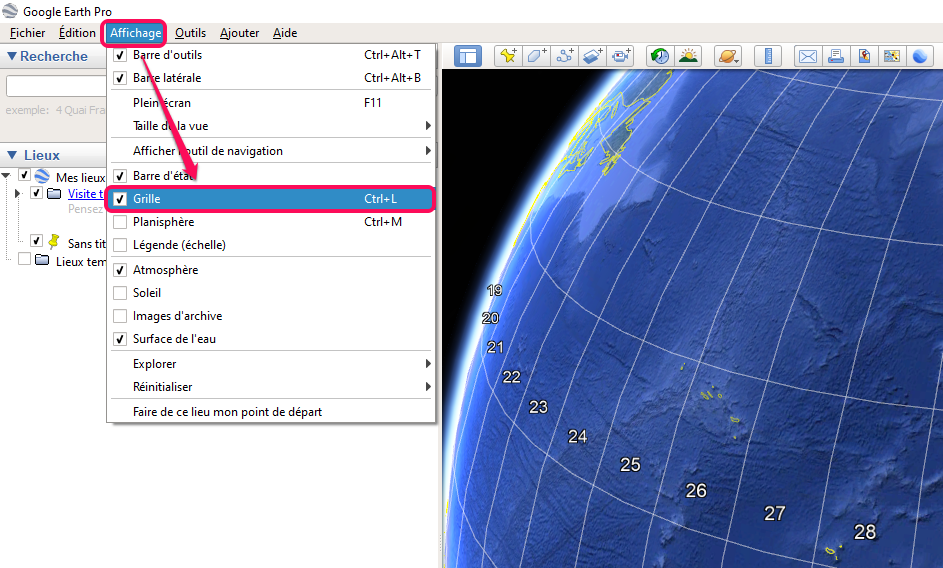Click the print icon in toolbar
The image size is (943, 568).
point(836,56)
